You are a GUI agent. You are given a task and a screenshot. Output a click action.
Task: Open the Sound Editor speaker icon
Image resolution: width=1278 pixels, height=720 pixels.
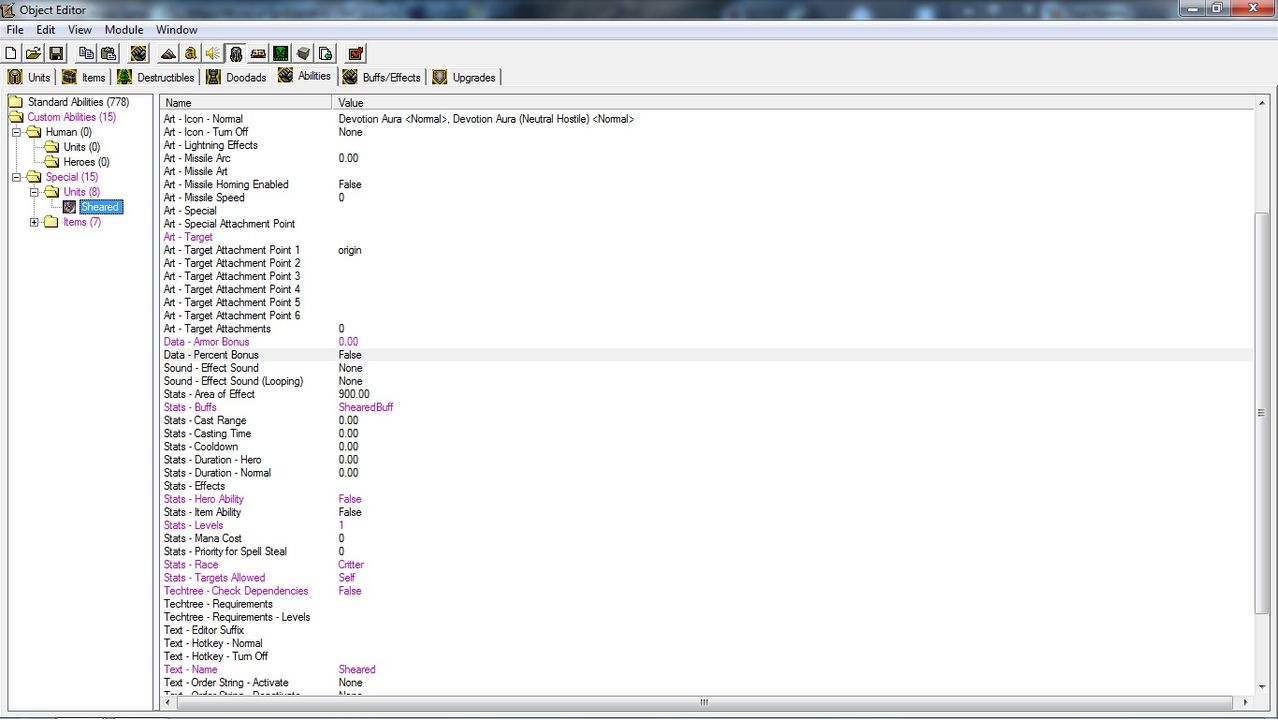point(213,53)
